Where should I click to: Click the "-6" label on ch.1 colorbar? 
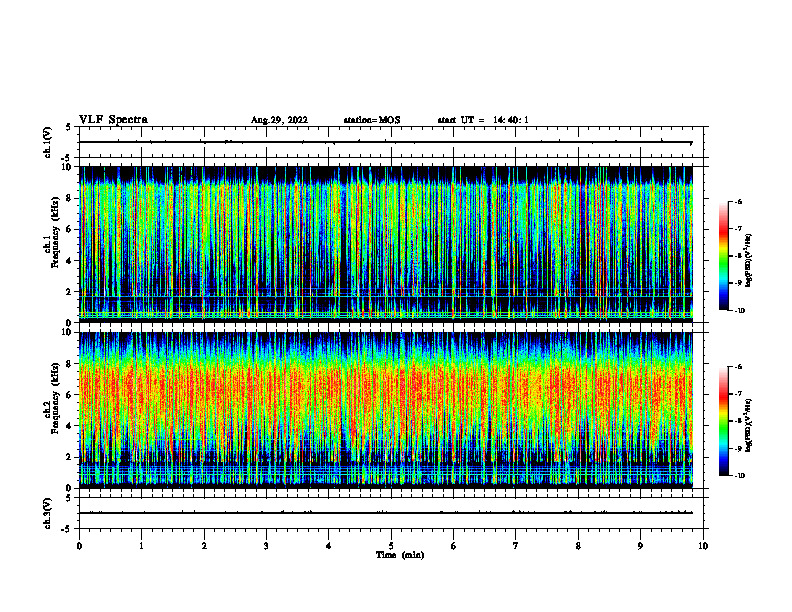click(738, 201)
